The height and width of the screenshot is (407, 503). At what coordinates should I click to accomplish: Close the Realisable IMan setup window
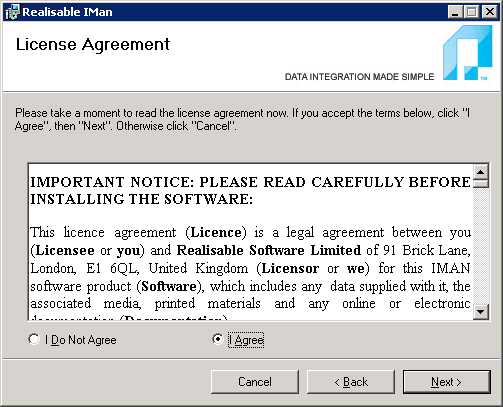click(490, 12)
